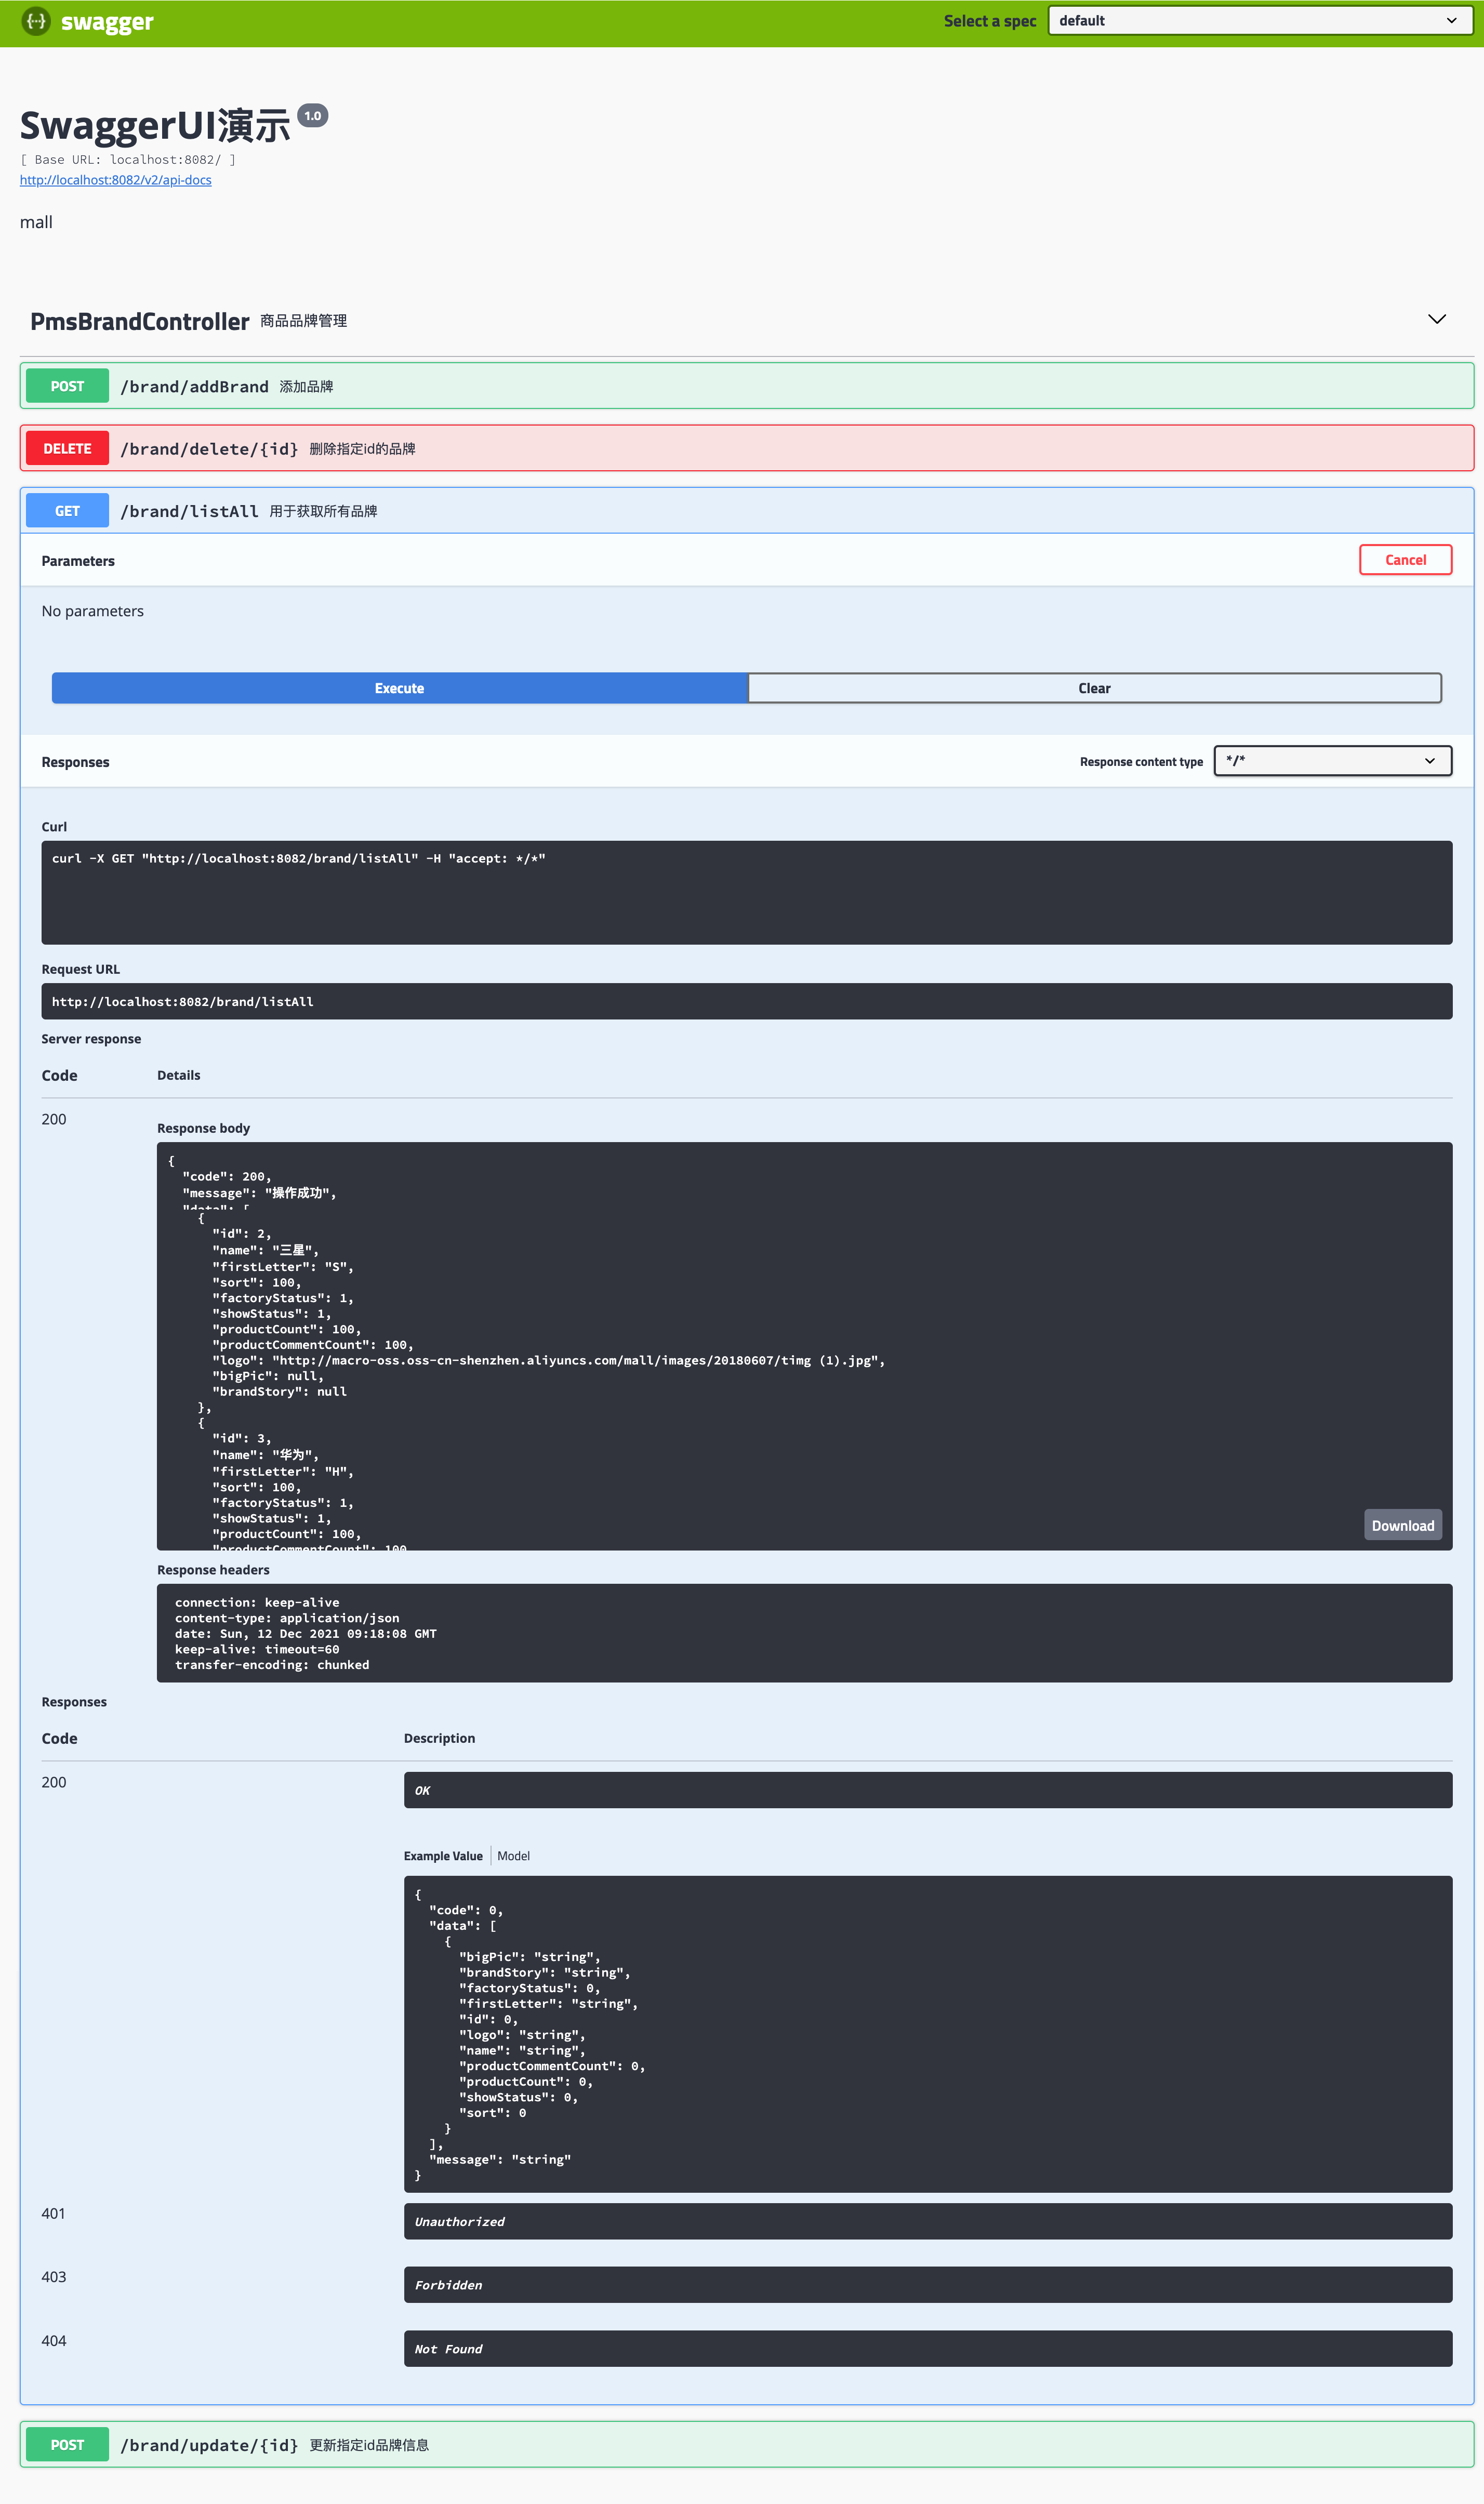Collapse the PmsBrandController section chevron

click(x=1436, y=320)
